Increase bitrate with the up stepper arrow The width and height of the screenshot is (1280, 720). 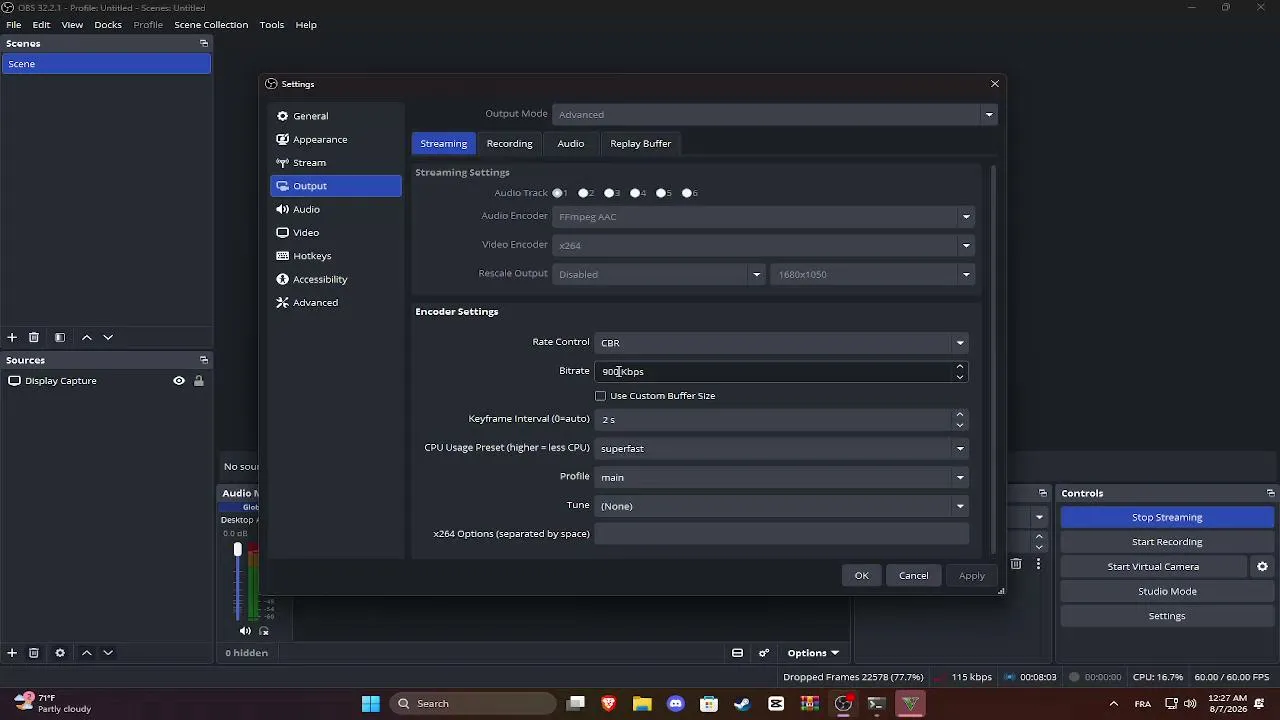click(960, 367)
